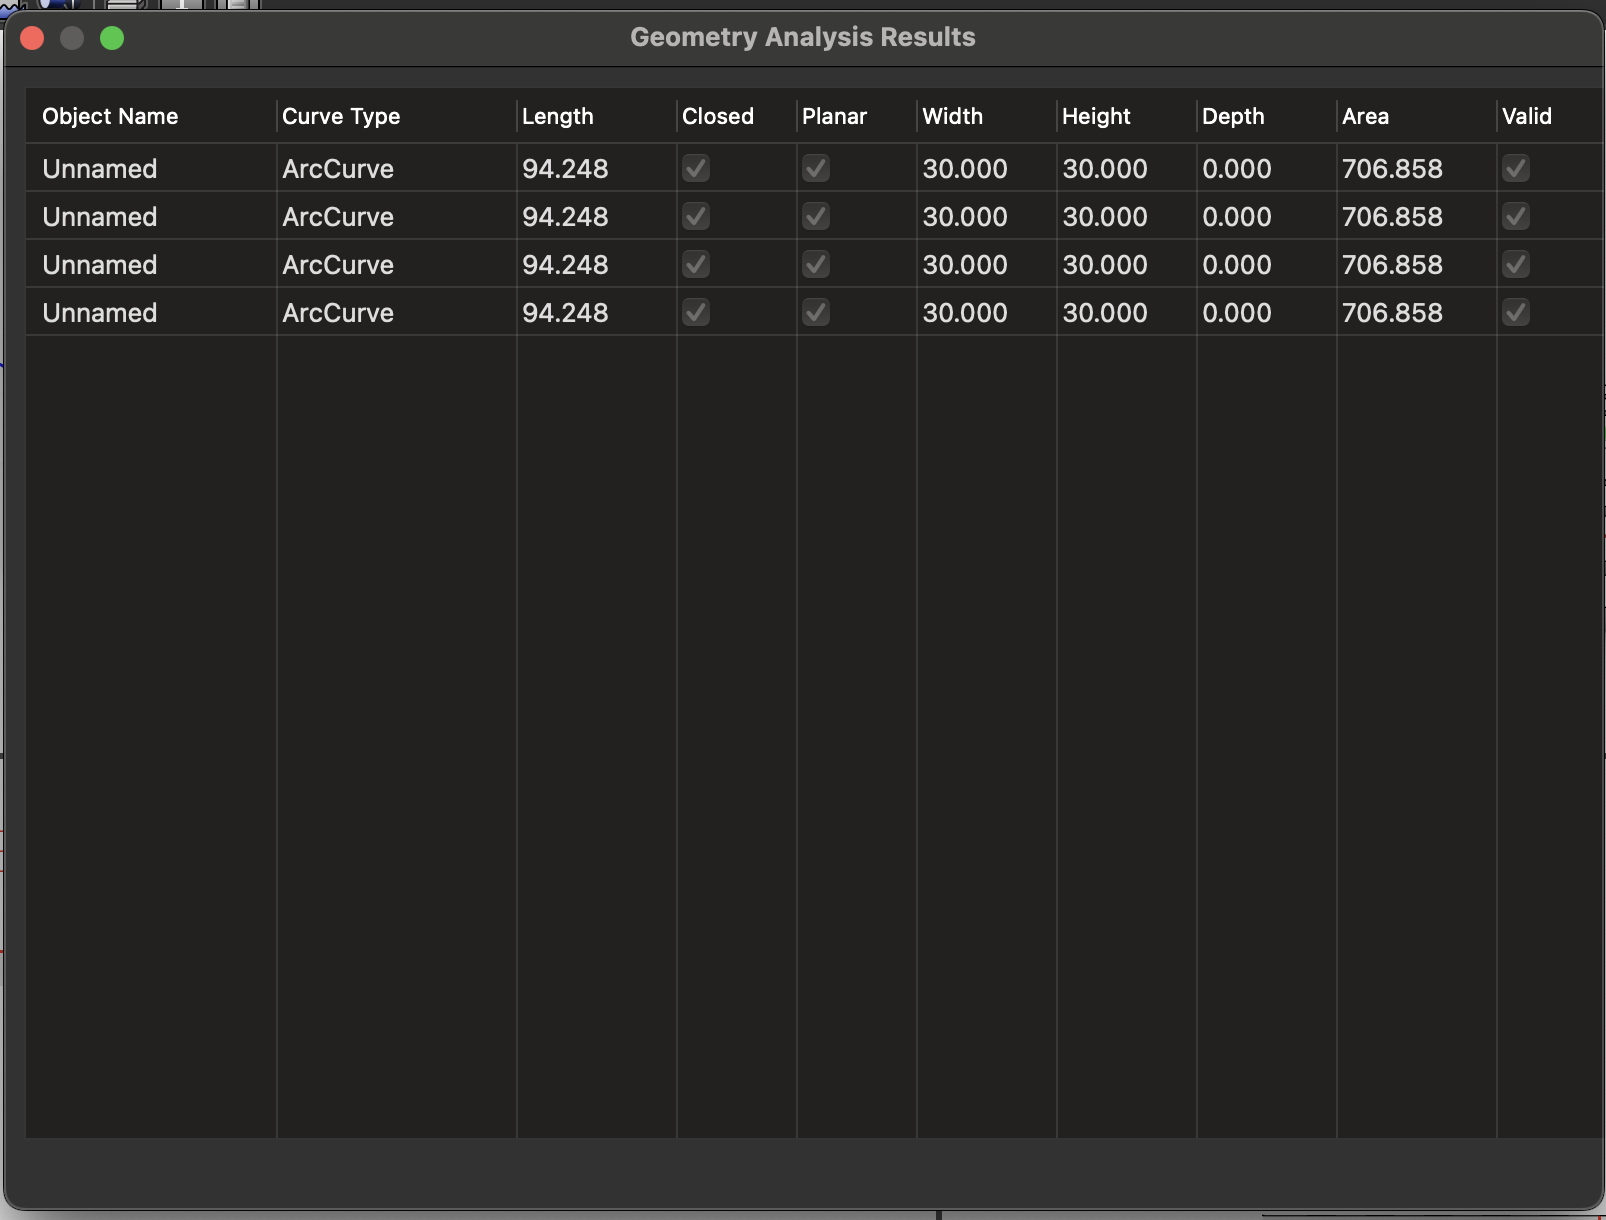Screen dimensions: 1606x1220
Task: Toggle Closed checkbox in the fourth row
Action: [696, 312]
